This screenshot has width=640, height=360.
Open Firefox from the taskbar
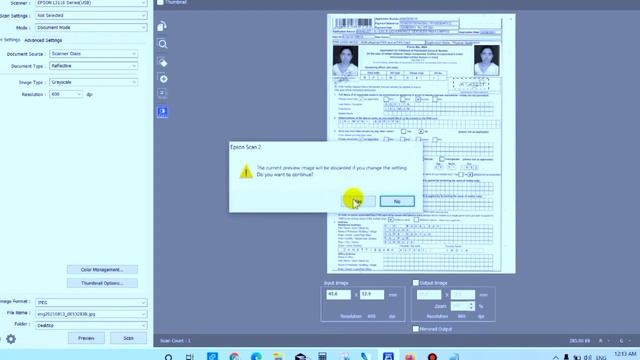[410, 356]
